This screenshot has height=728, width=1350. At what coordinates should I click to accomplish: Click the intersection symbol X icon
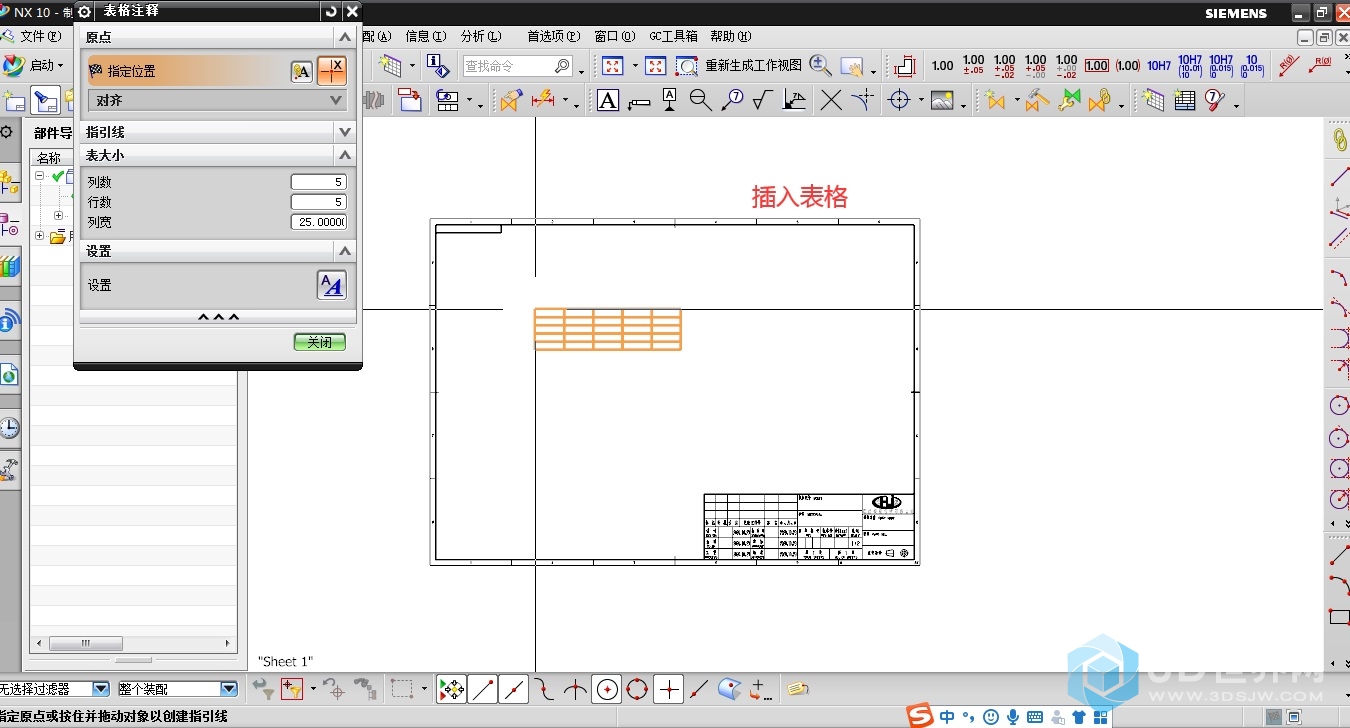[831, 100]
